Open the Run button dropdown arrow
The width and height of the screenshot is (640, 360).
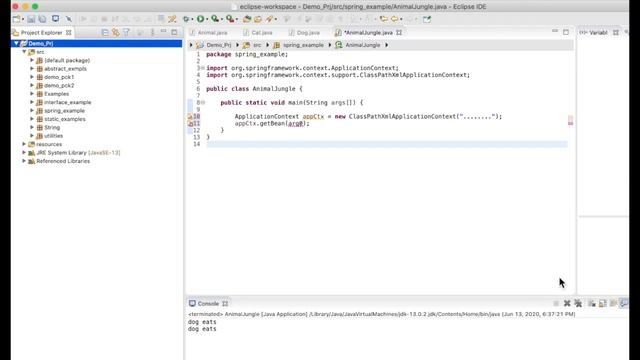coord(207,19)
